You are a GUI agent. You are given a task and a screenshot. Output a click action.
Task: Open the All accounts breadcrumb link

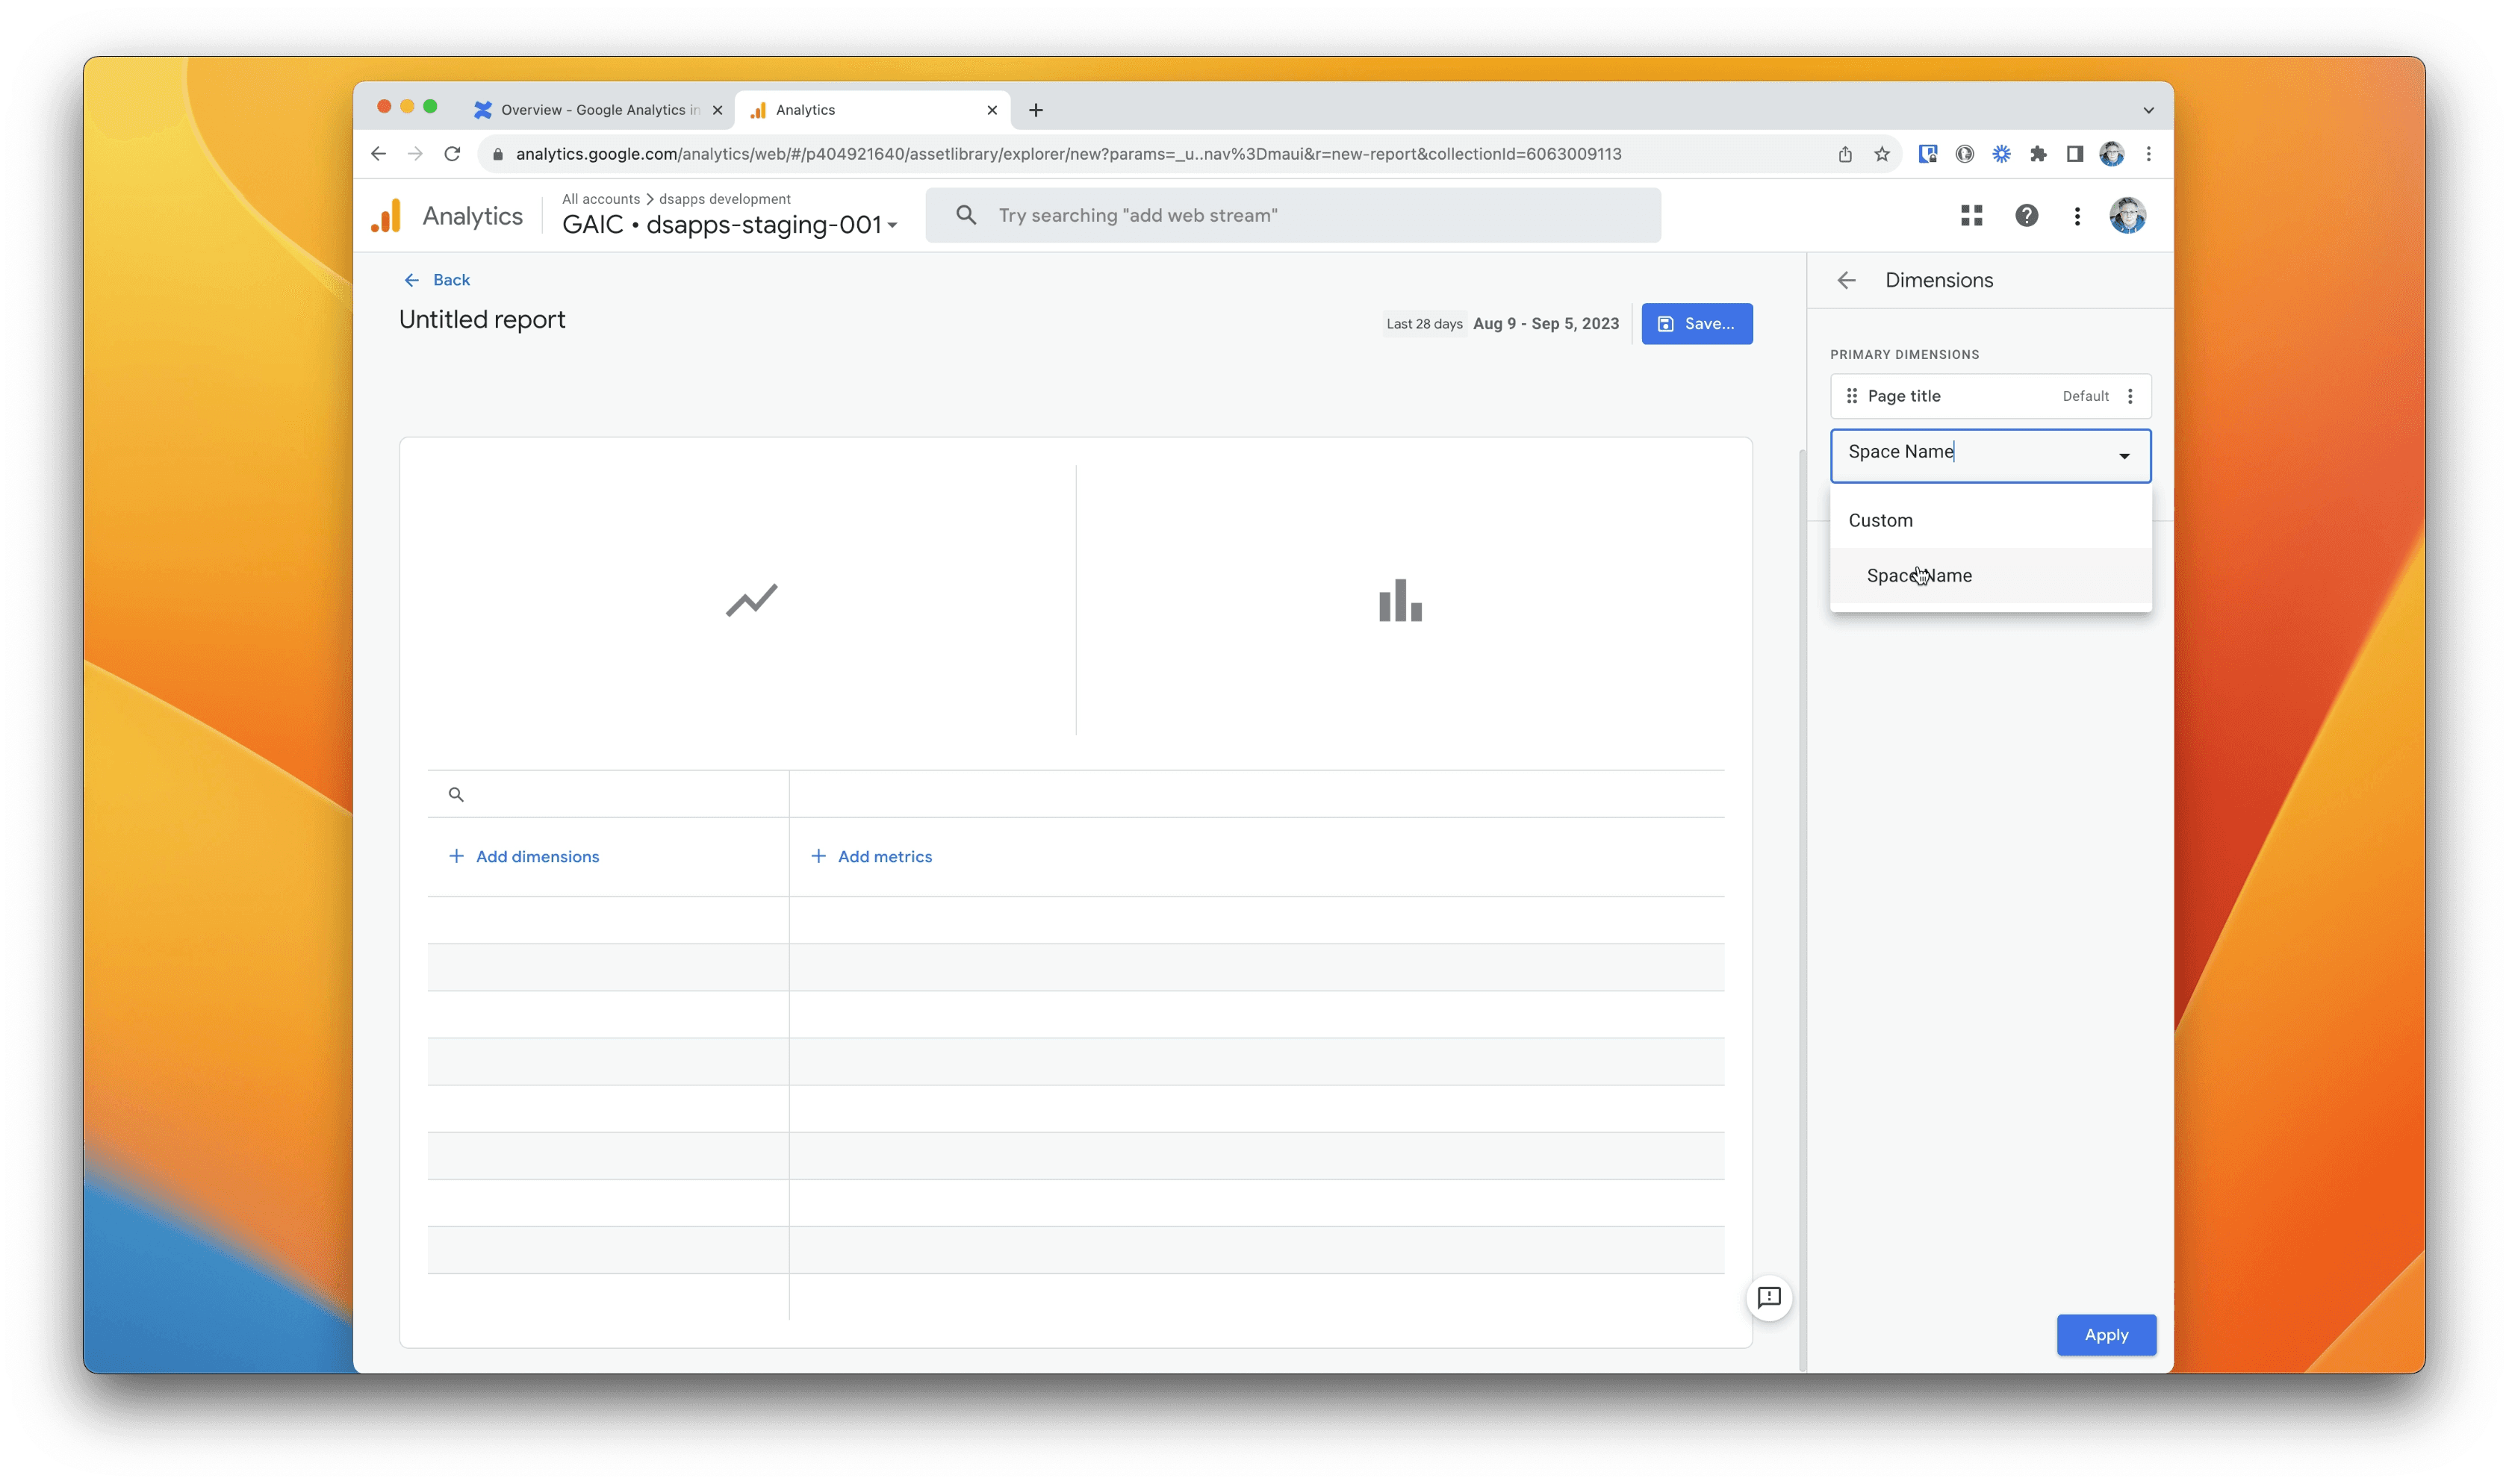point(600,199)
